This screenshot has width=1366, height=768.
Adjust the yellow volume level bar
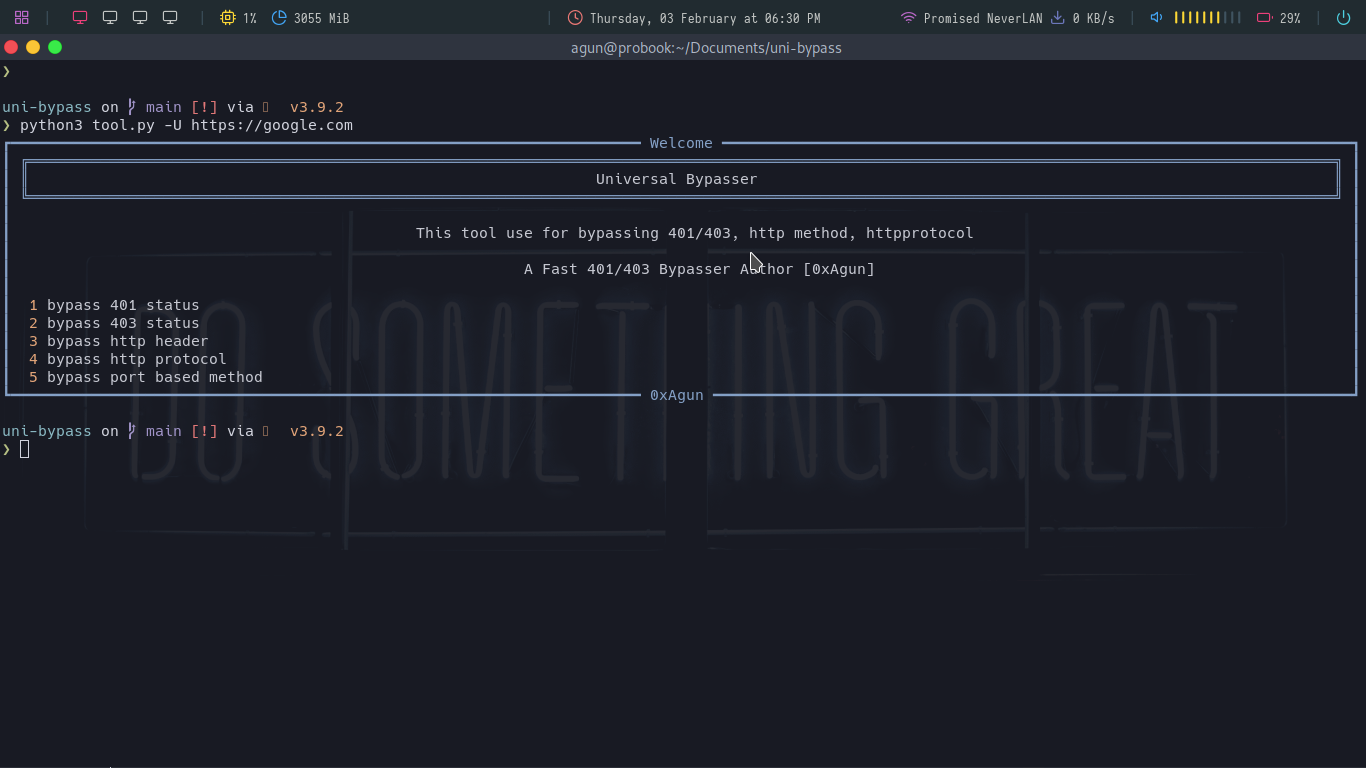[1207, 18]
